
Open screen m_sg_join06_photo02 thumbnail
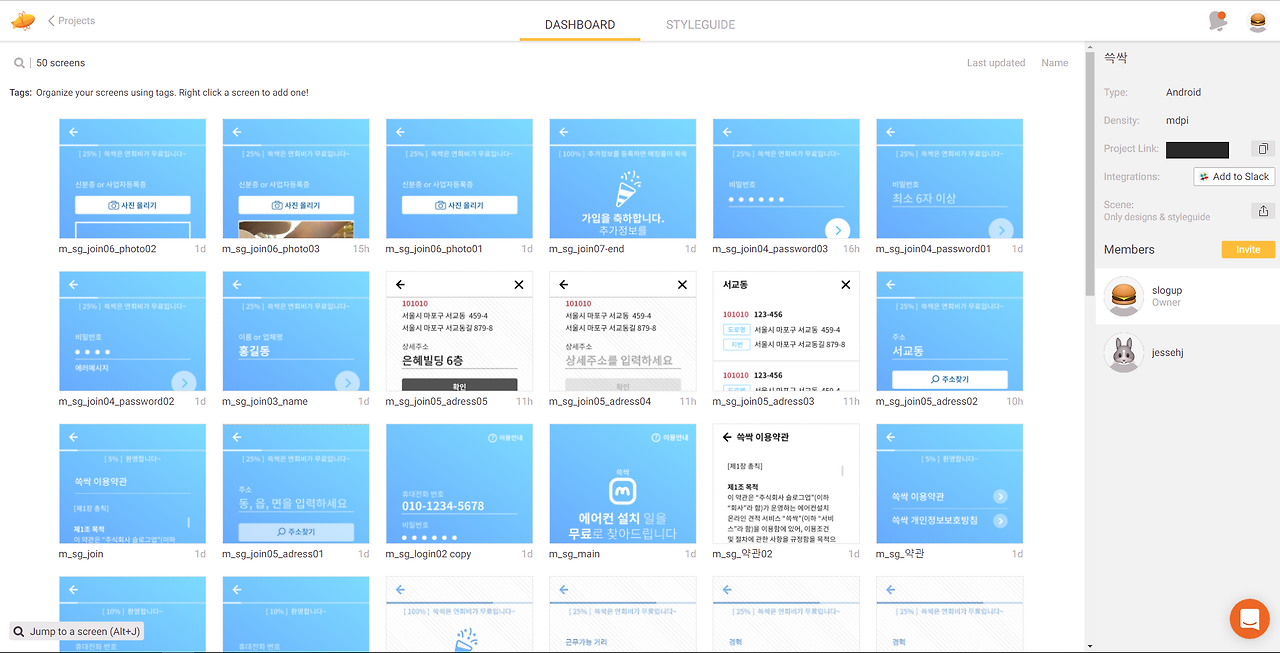(133, 178)
